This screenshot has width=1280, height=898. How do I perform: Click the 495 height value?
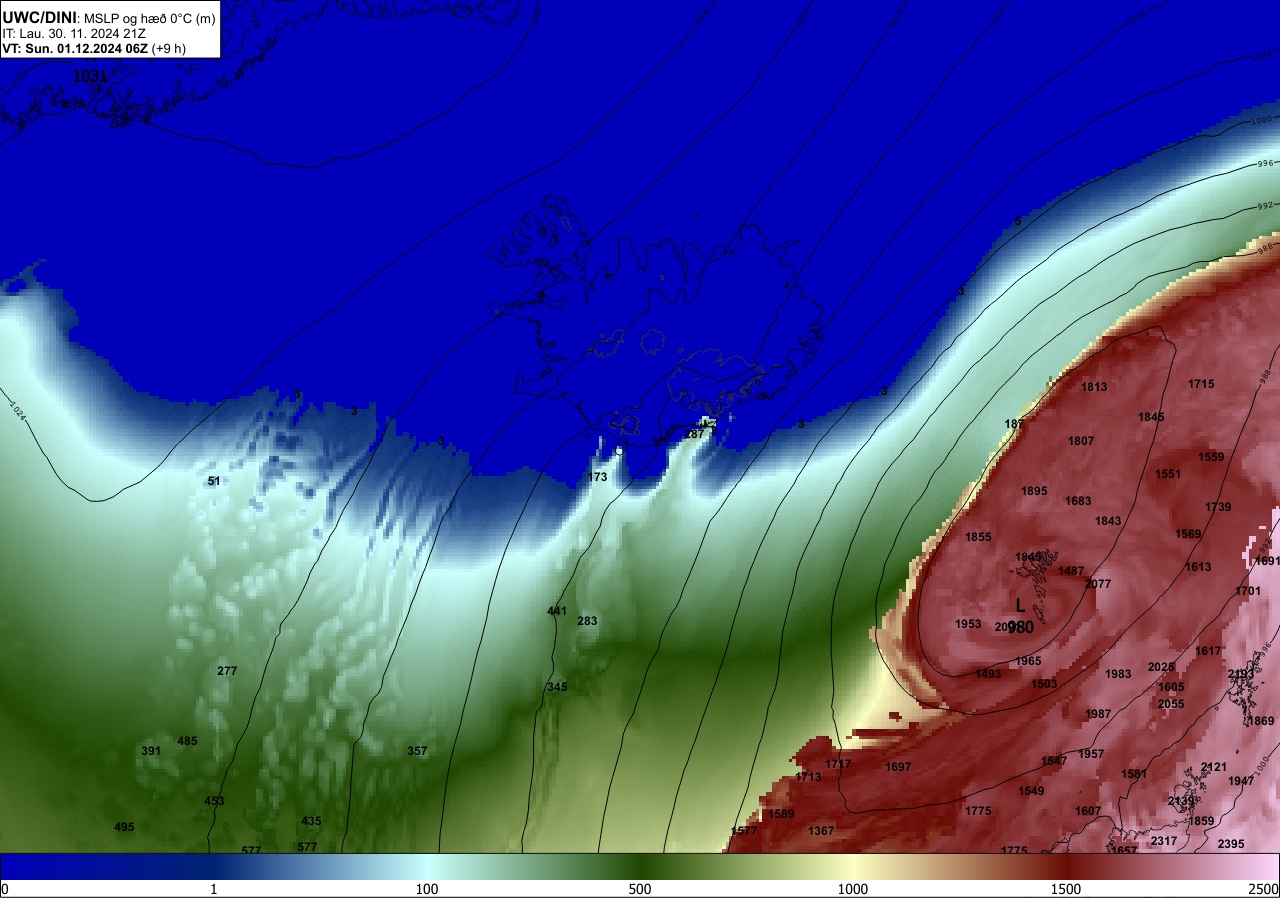(124, 827)
